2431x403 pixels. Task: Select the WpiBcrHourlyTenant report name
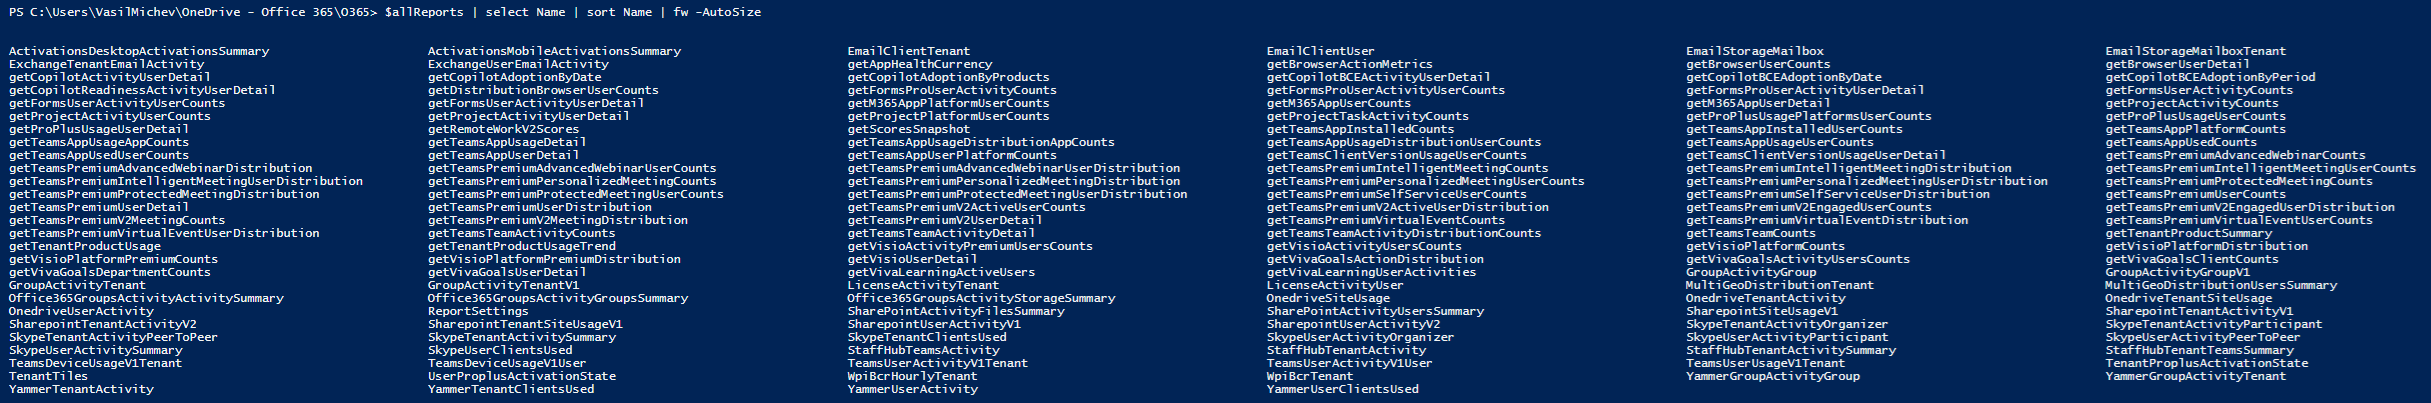click(912, 376)
